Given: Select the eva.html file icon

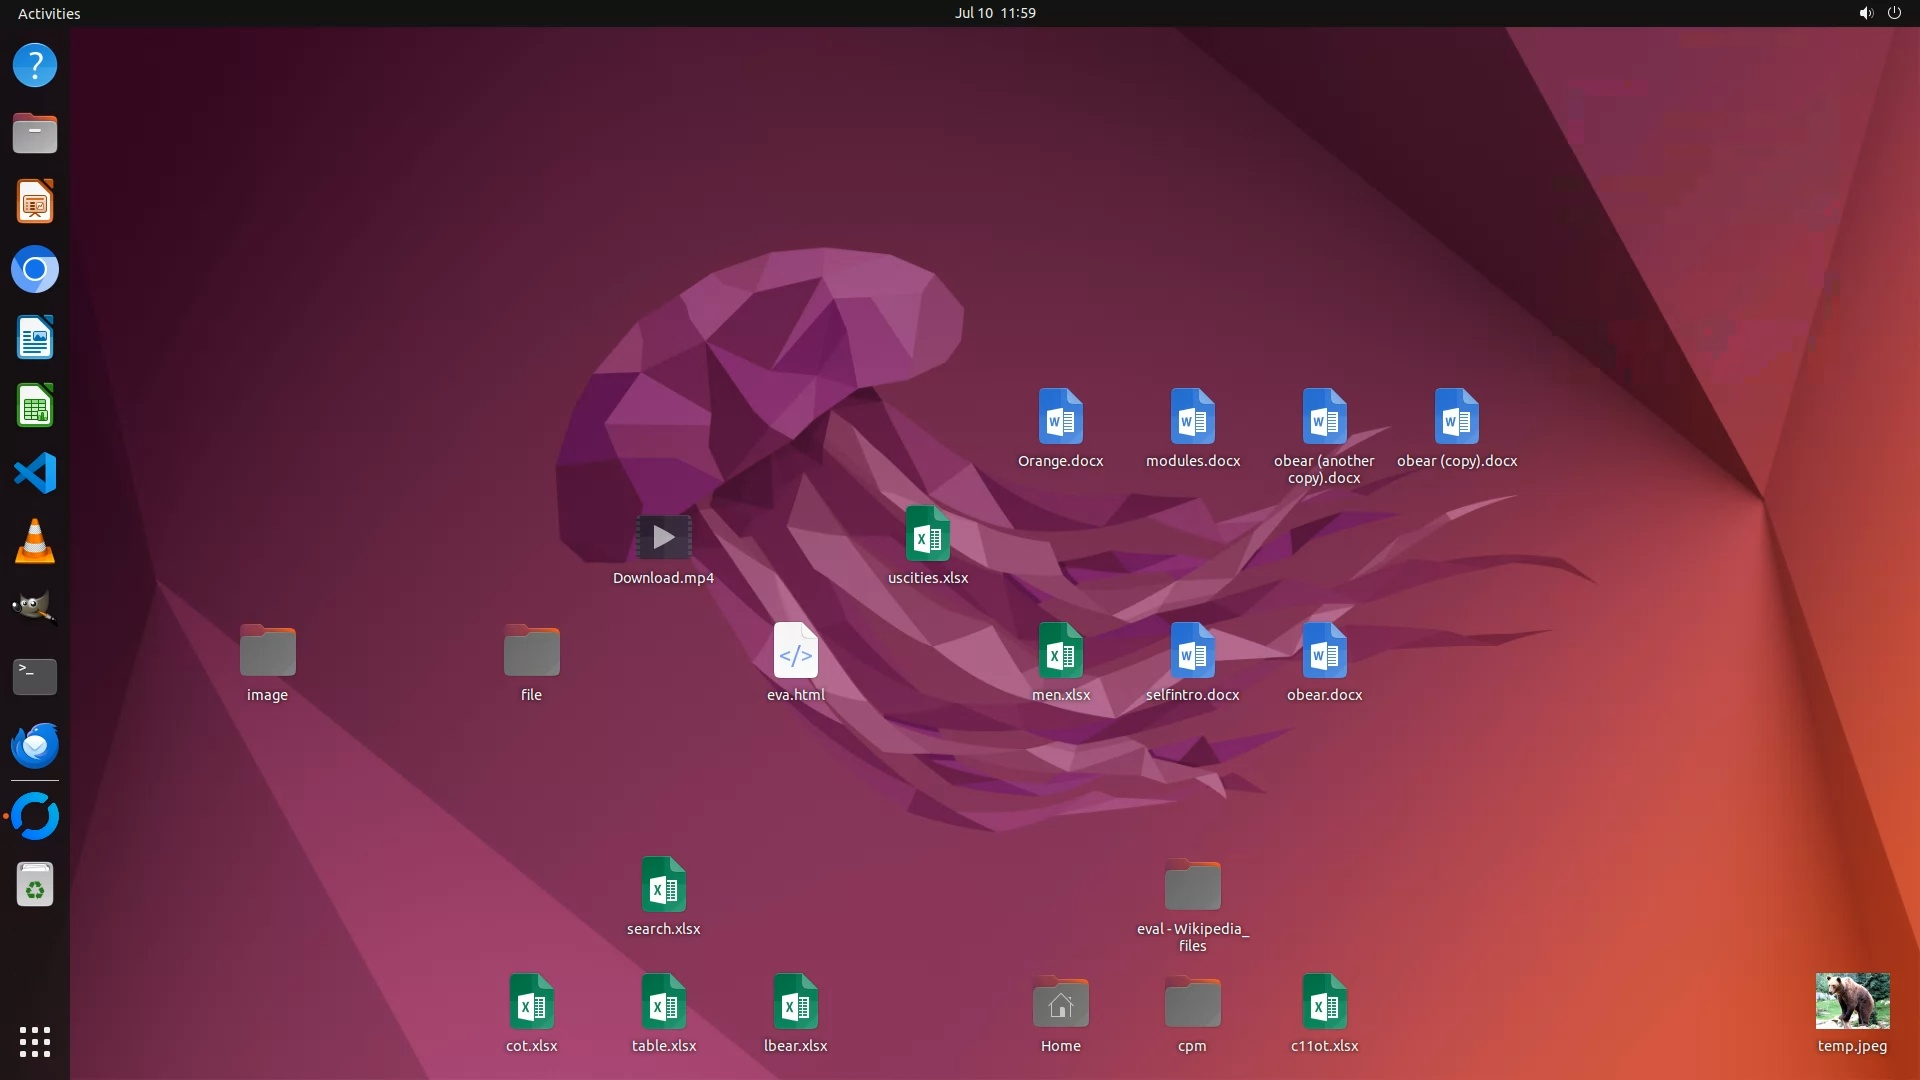Looking at the screenshot, I should (795, 652).
